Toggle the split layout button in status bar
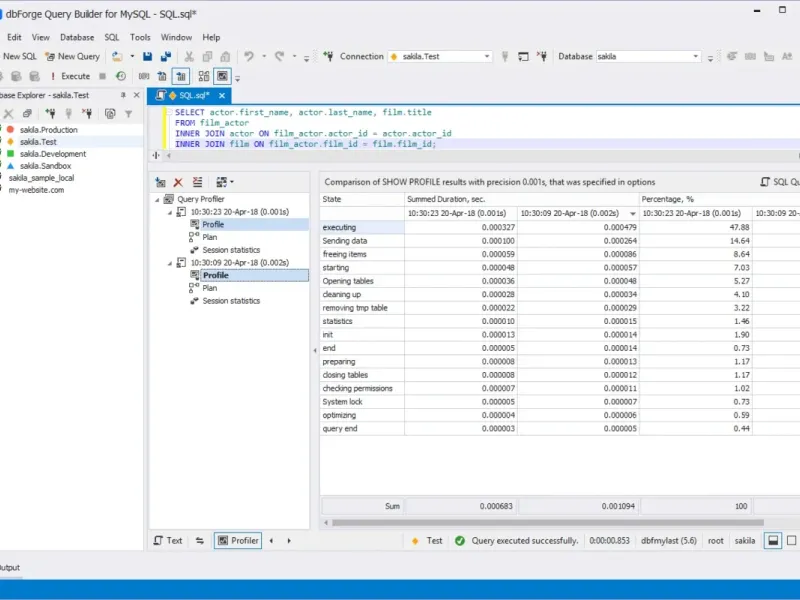The width and height of the screenshot is (800, 600). click(x=773, y=541)
